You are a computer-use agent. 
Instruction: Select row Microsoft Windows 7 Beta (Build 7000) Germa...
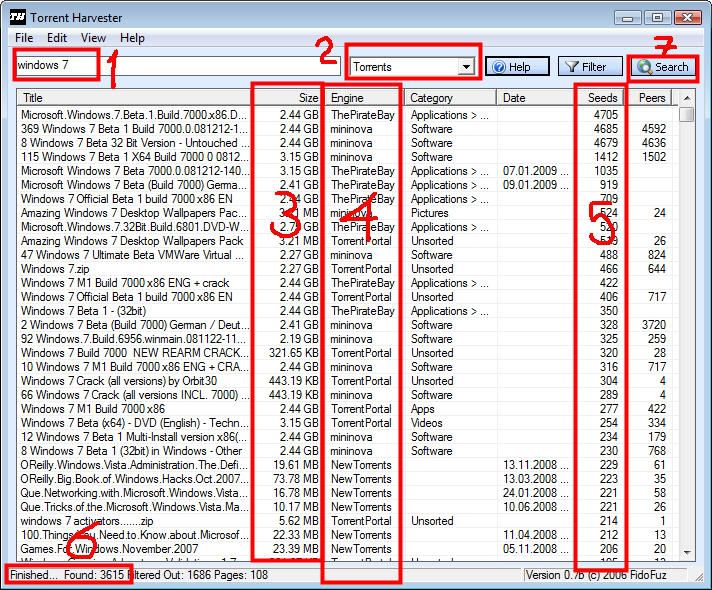345,185
